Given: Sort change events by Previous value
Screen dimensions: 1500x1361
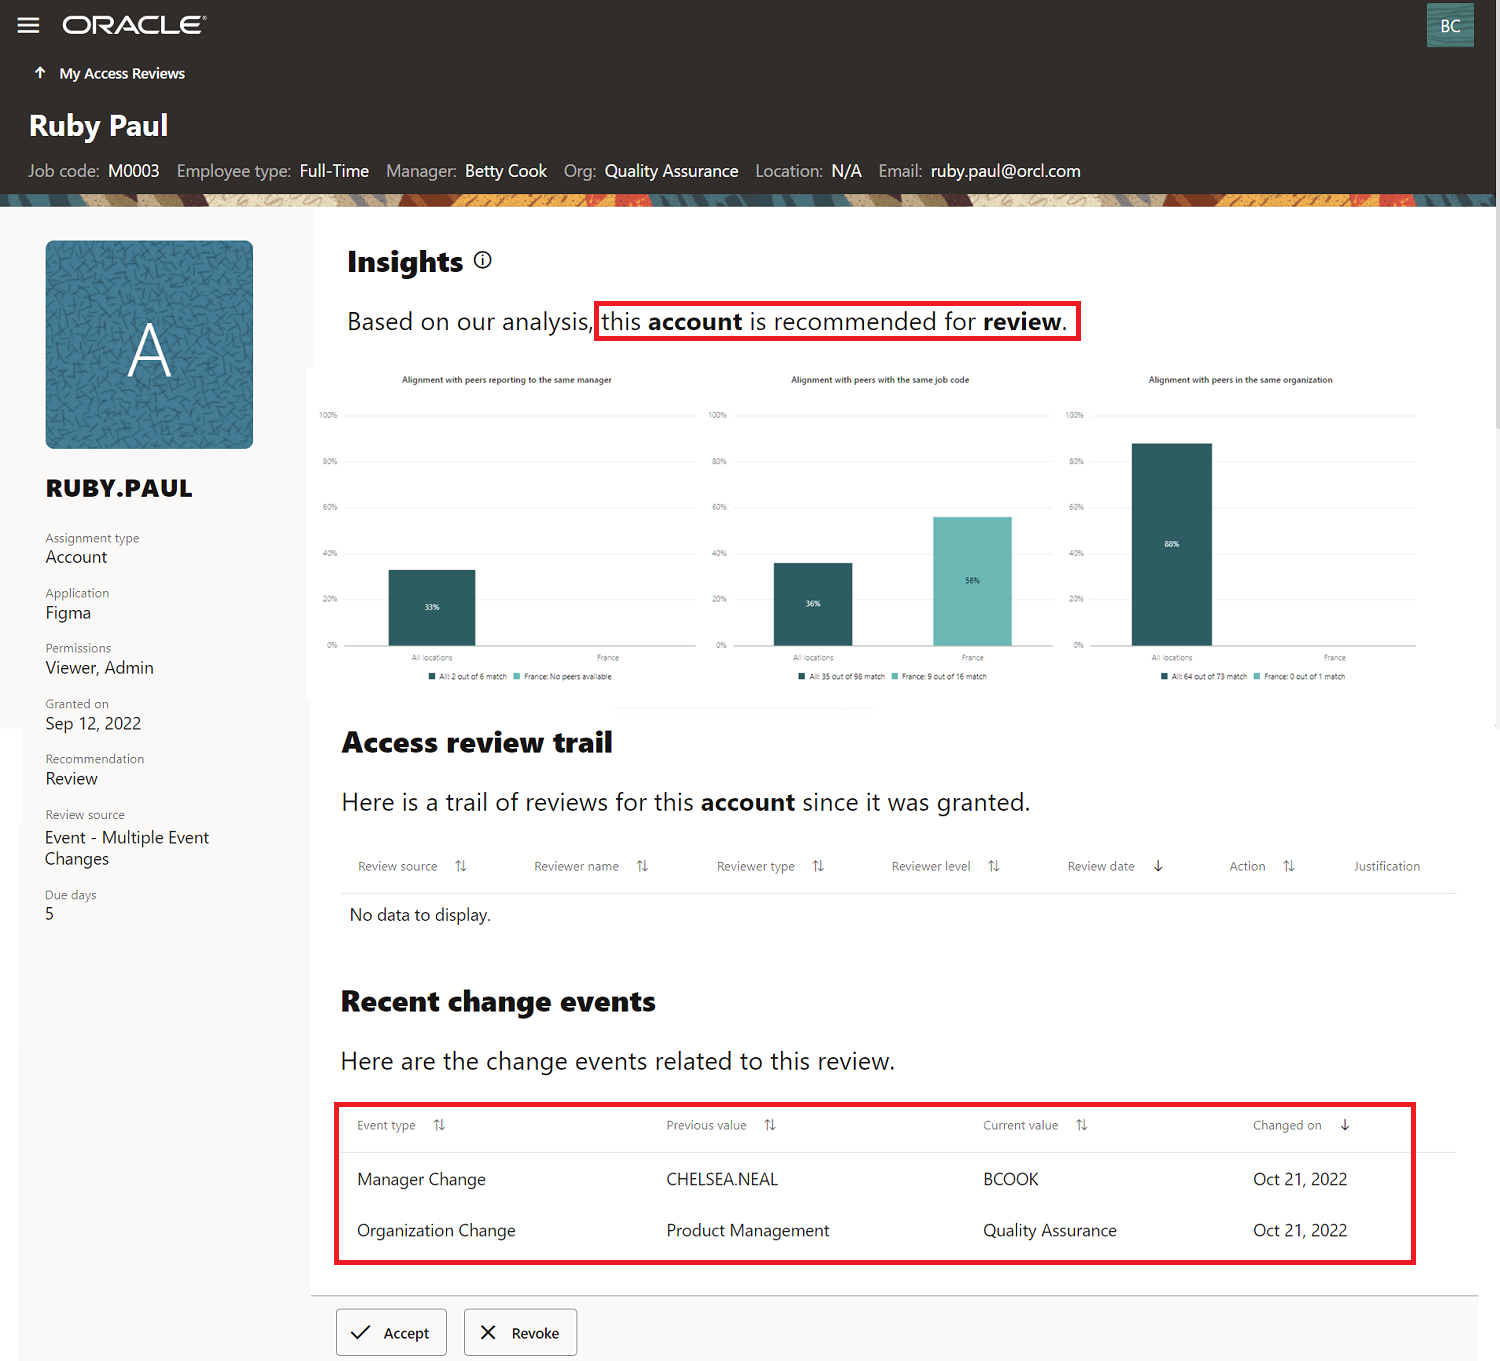Looking at the screenshot, I should click(770, 1125).
